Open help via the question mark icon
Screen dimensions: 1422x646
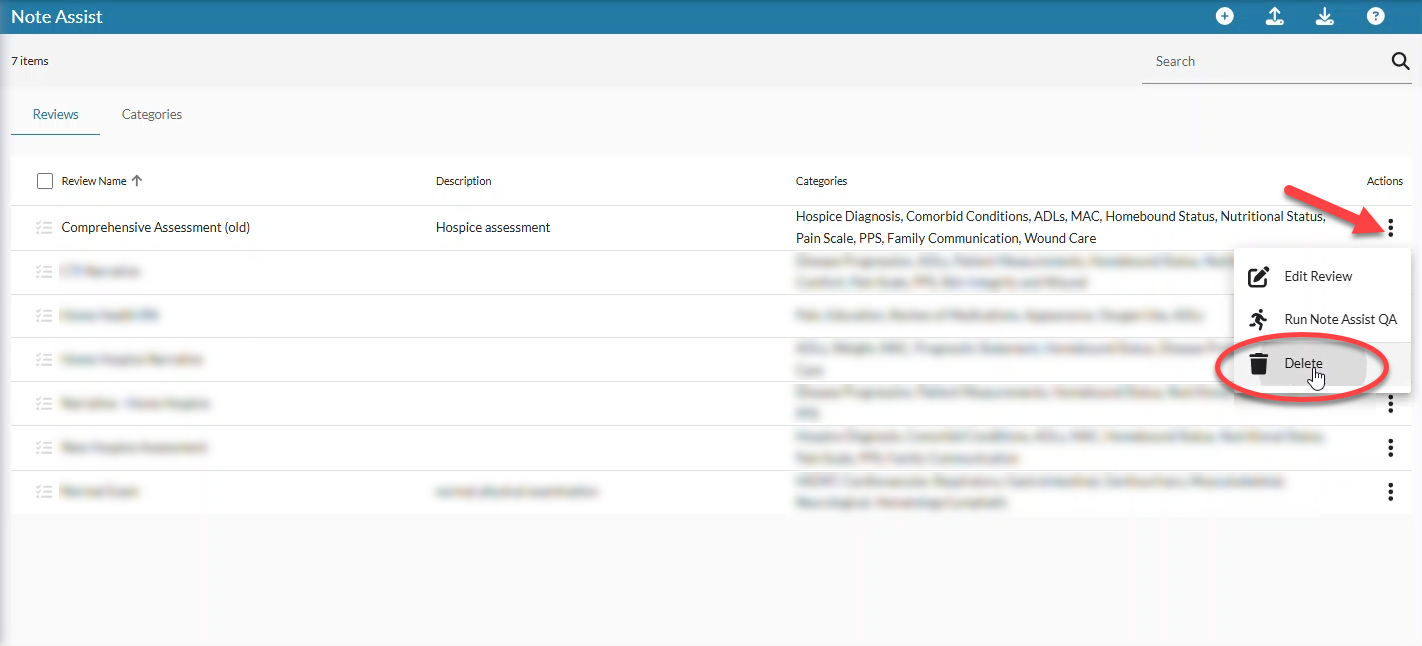tap(1375, 17)
